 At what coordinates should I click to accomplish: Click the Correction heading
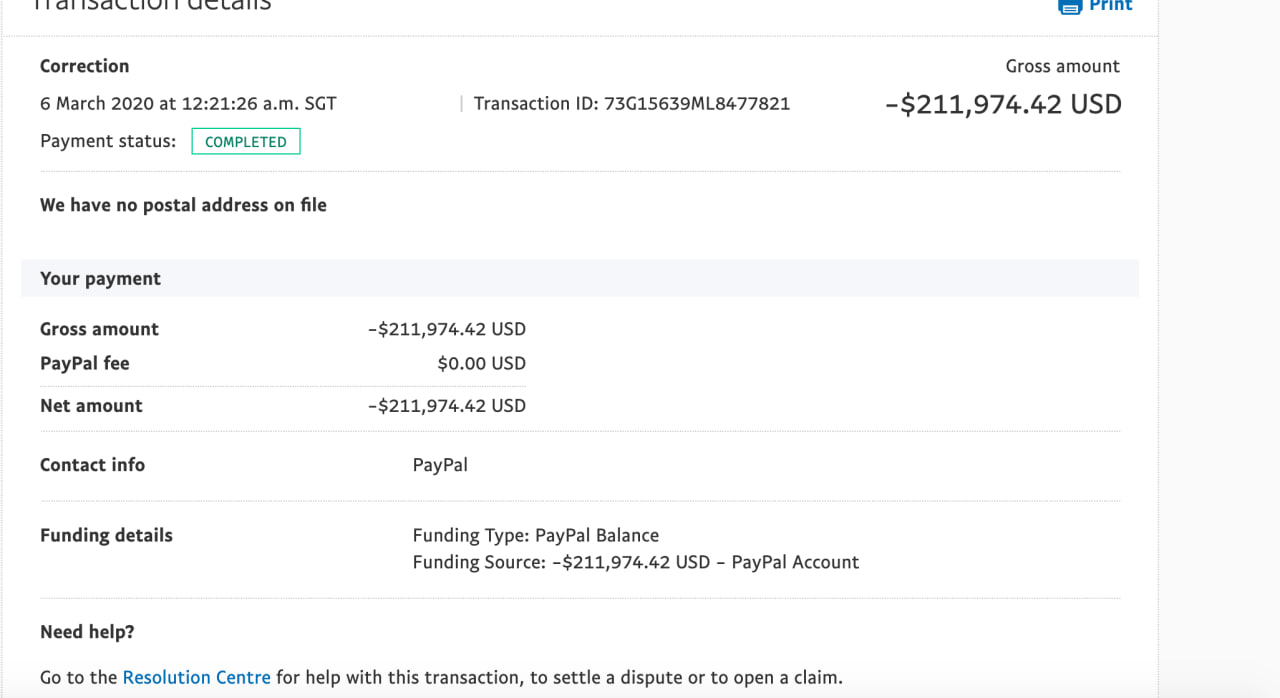(84, 66)
